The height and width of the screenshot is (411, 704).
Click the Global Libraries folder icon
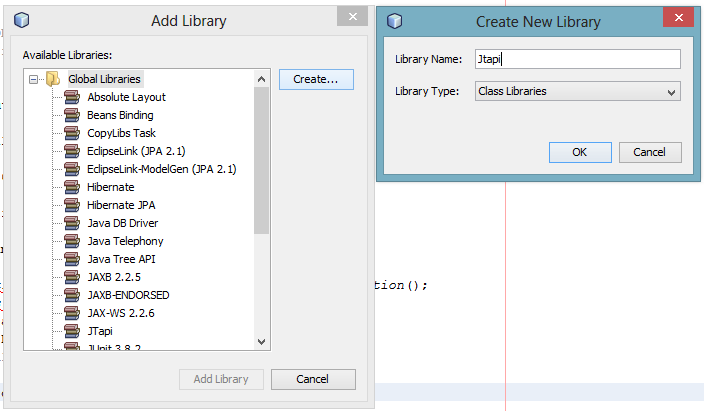coord(53,79)
